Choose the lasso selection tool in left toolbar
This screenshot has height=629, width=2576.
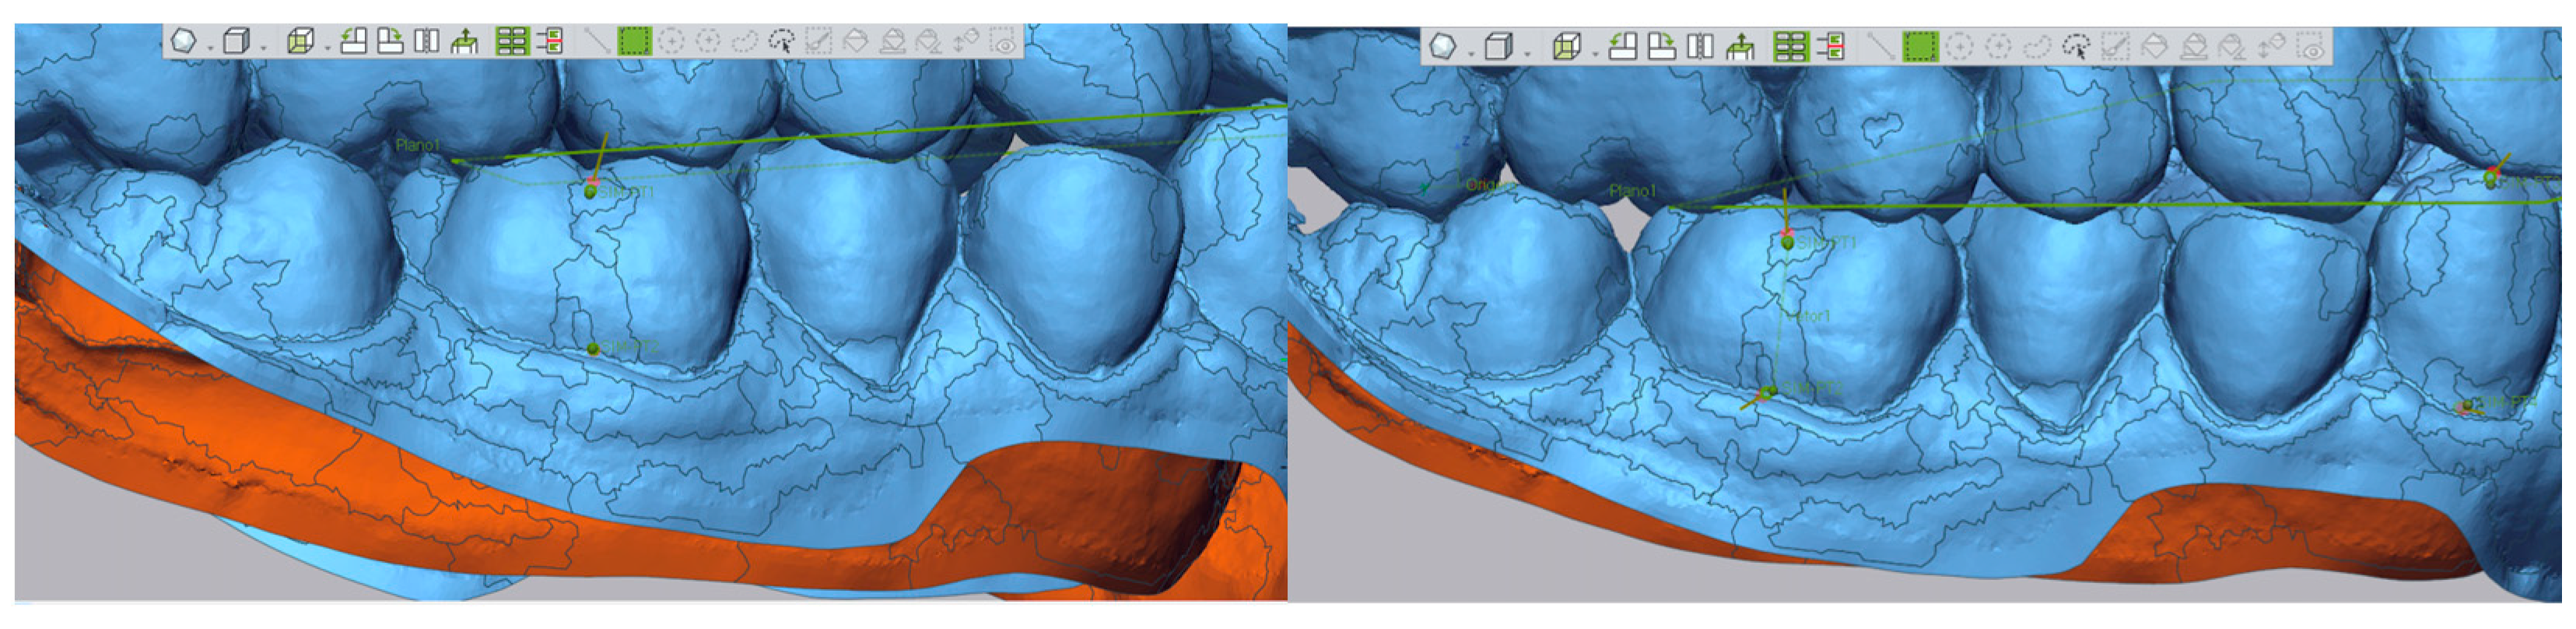coord(744,41)
